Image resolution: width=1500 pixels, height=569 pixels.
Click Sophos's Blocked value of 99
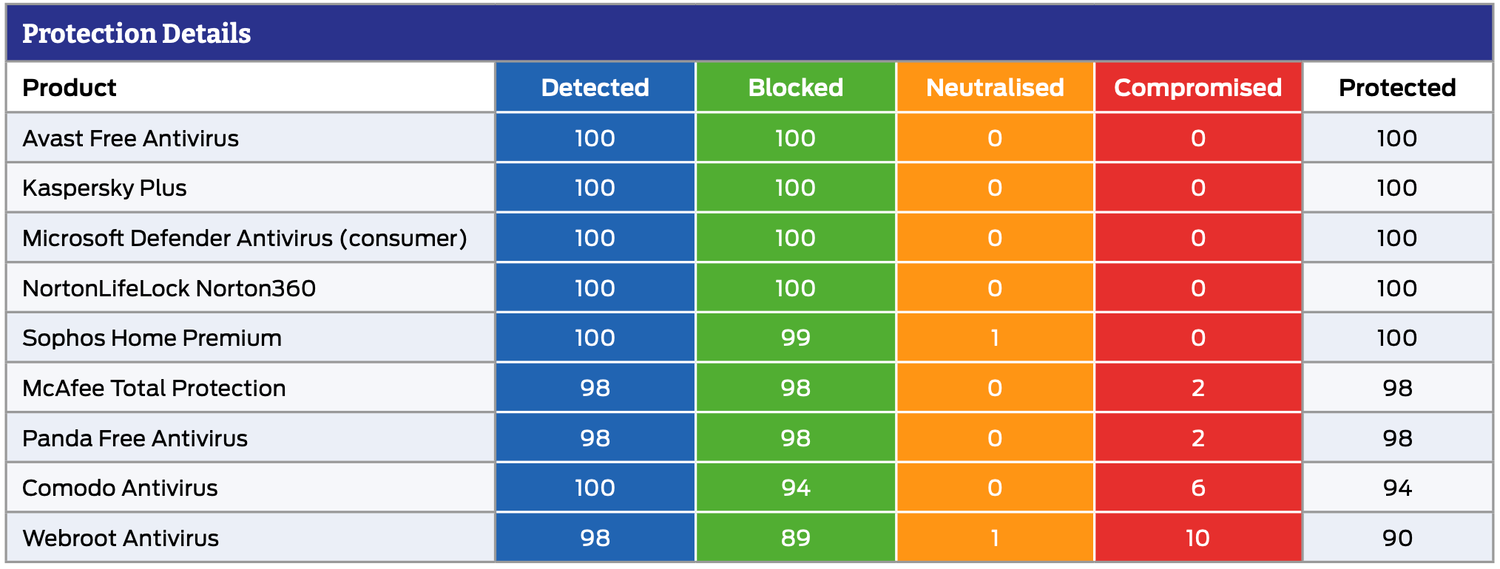pos(795,338)
